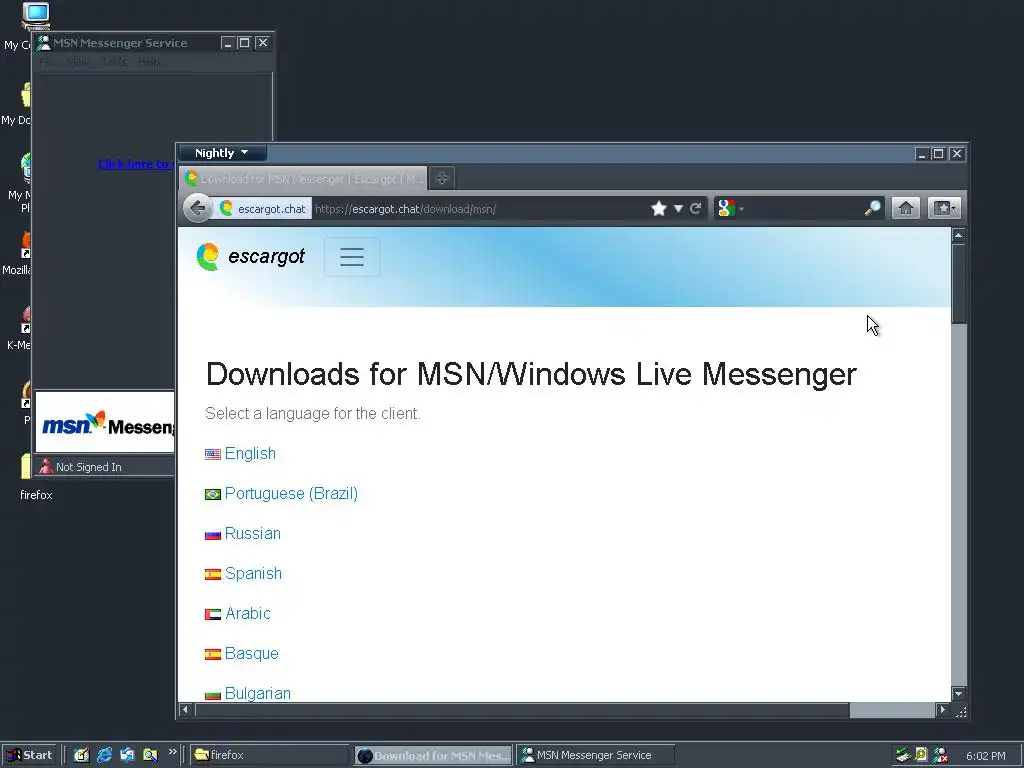
Task: Click the horizontal scrollbar right arrow
Action: (942, 710)
